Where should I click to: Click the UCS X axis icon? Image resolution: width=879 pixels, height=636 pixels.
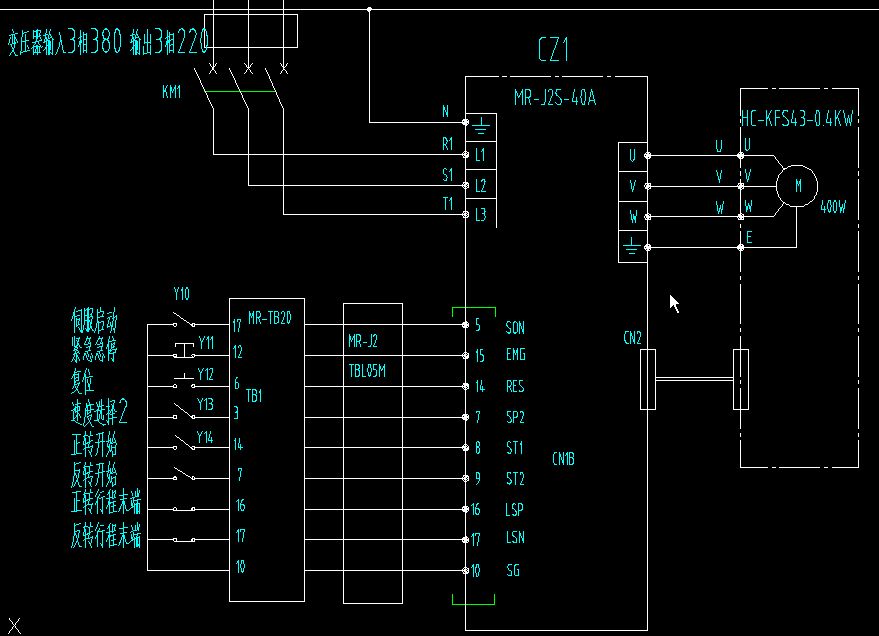14,625
